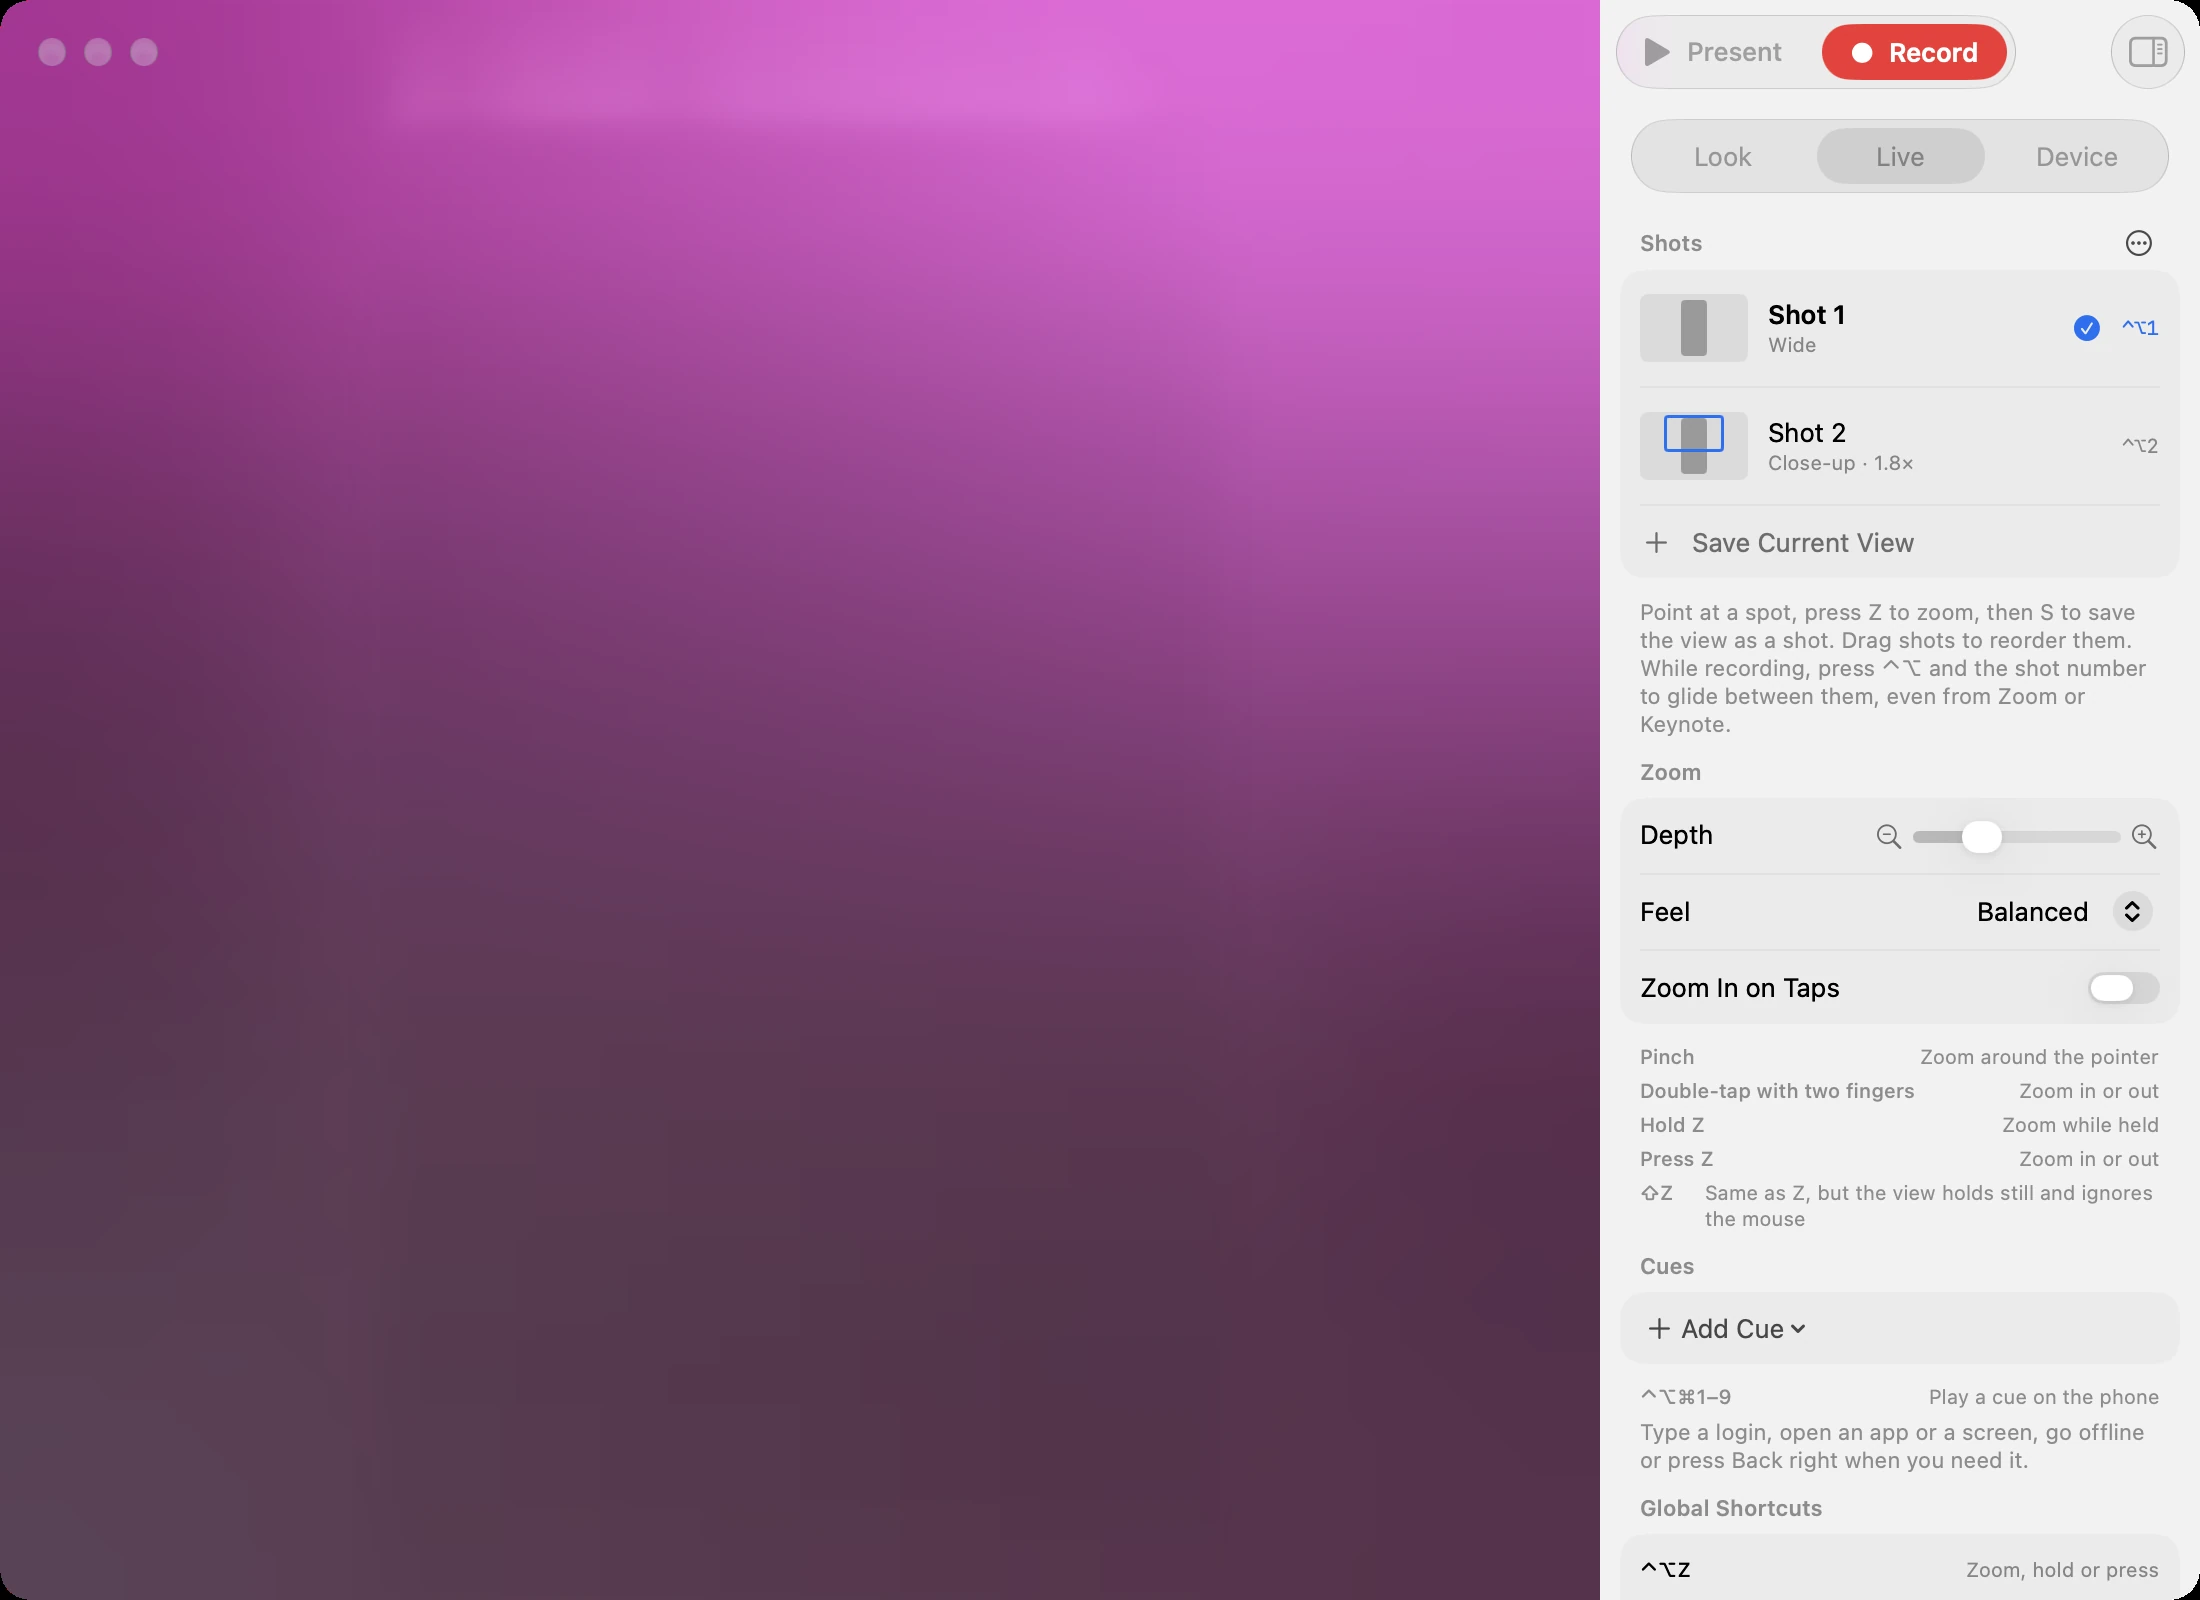Open the Add Cue dropdown
2200x1600 pixels.
(x=1726, y=1329)
